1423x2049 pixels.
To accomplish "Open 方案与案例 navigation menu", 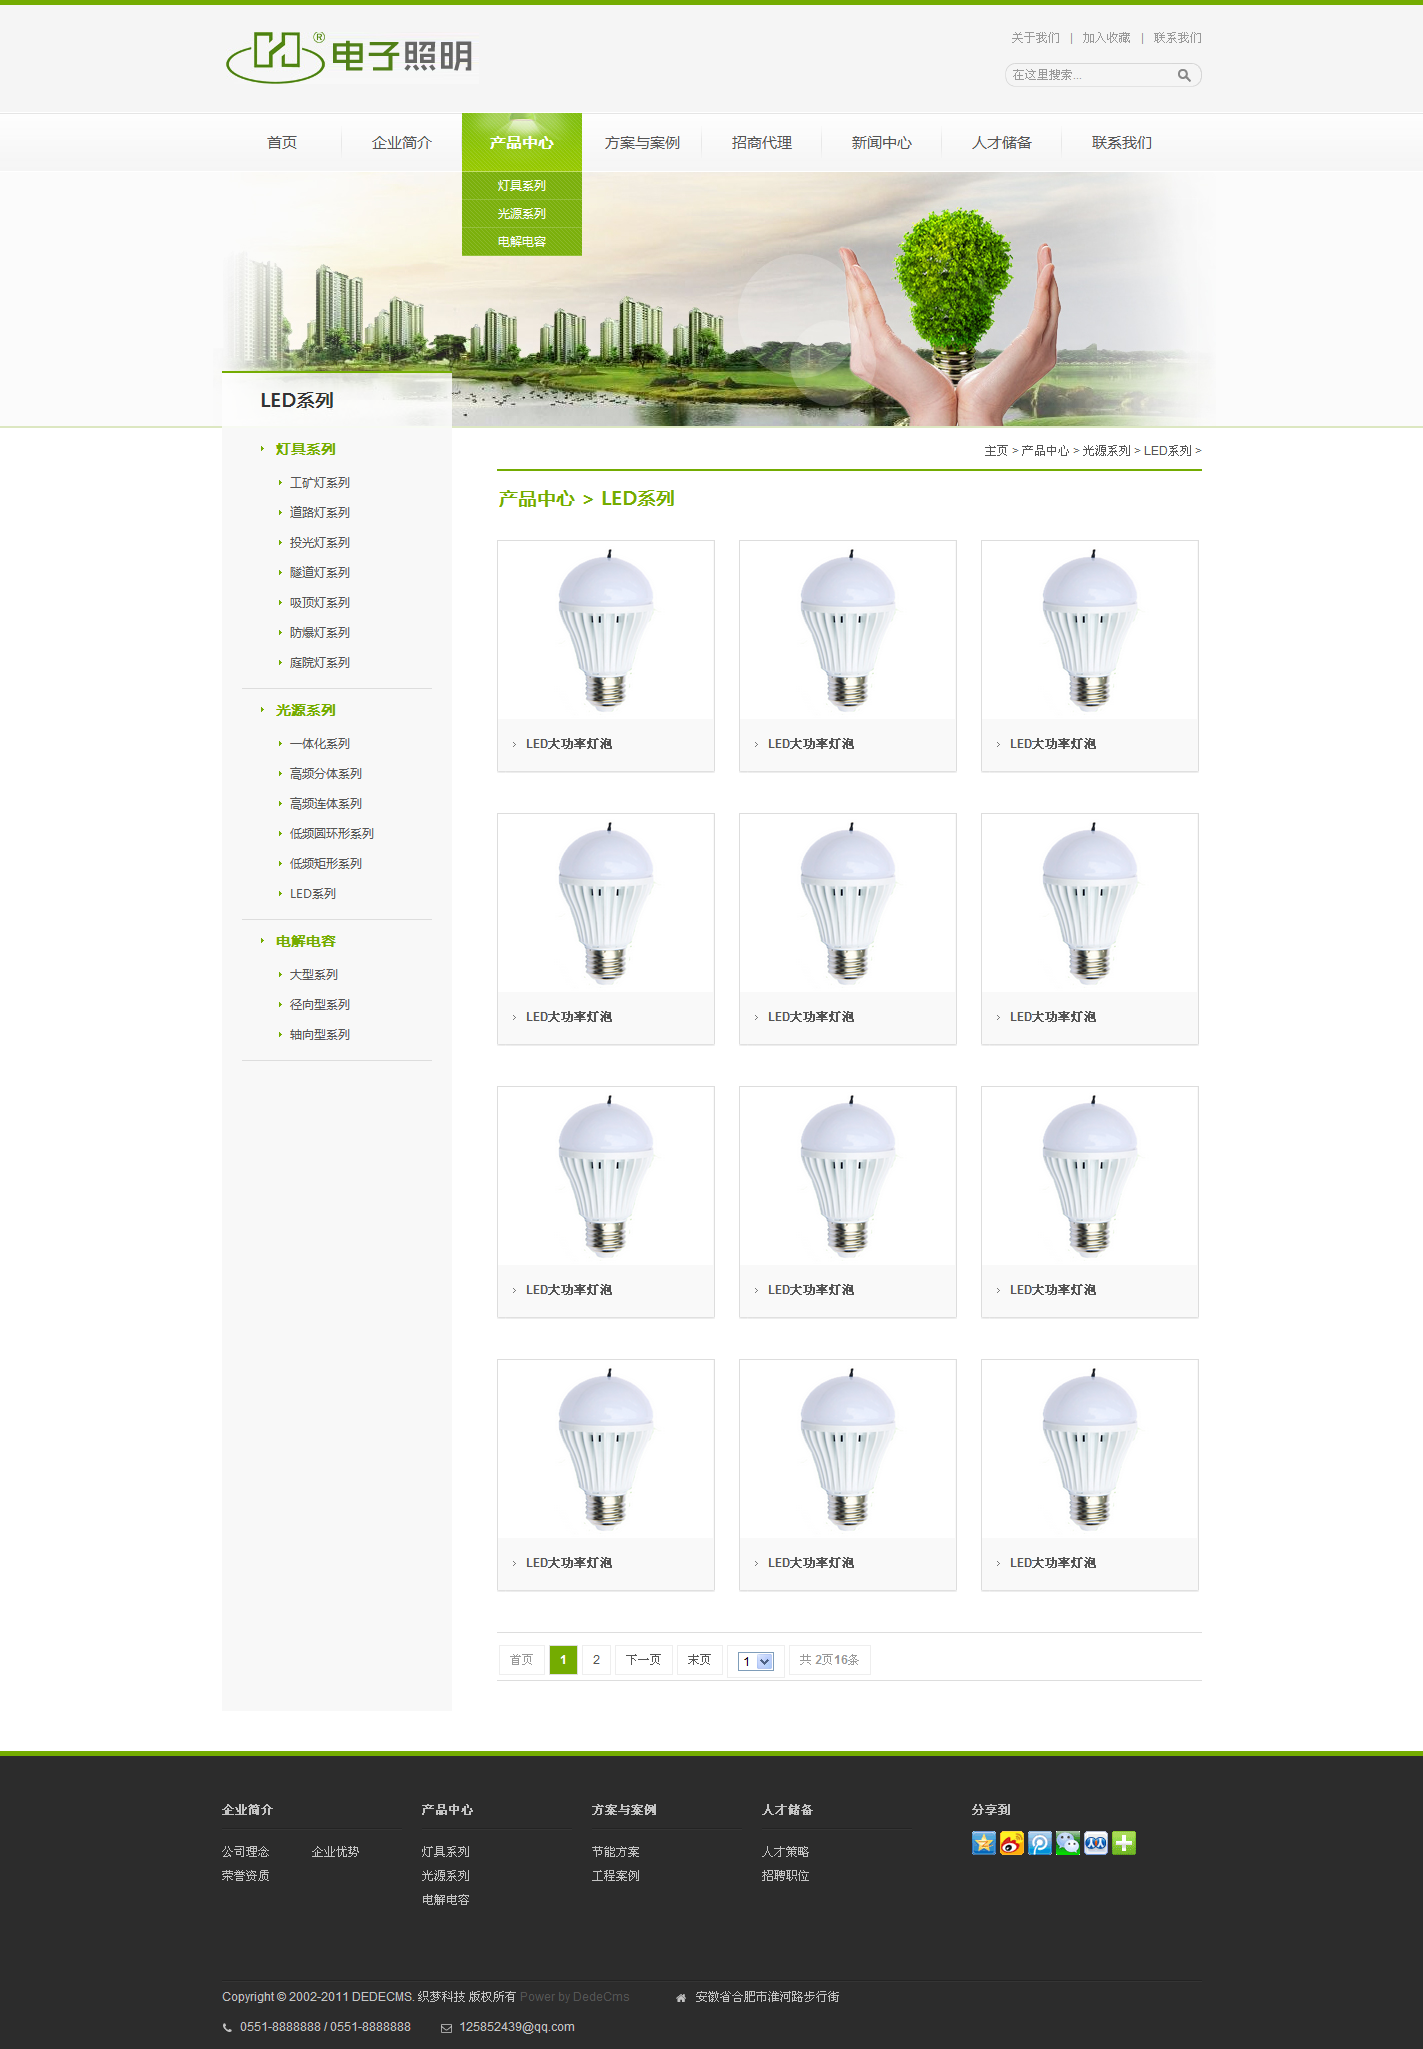I will 642,143.
